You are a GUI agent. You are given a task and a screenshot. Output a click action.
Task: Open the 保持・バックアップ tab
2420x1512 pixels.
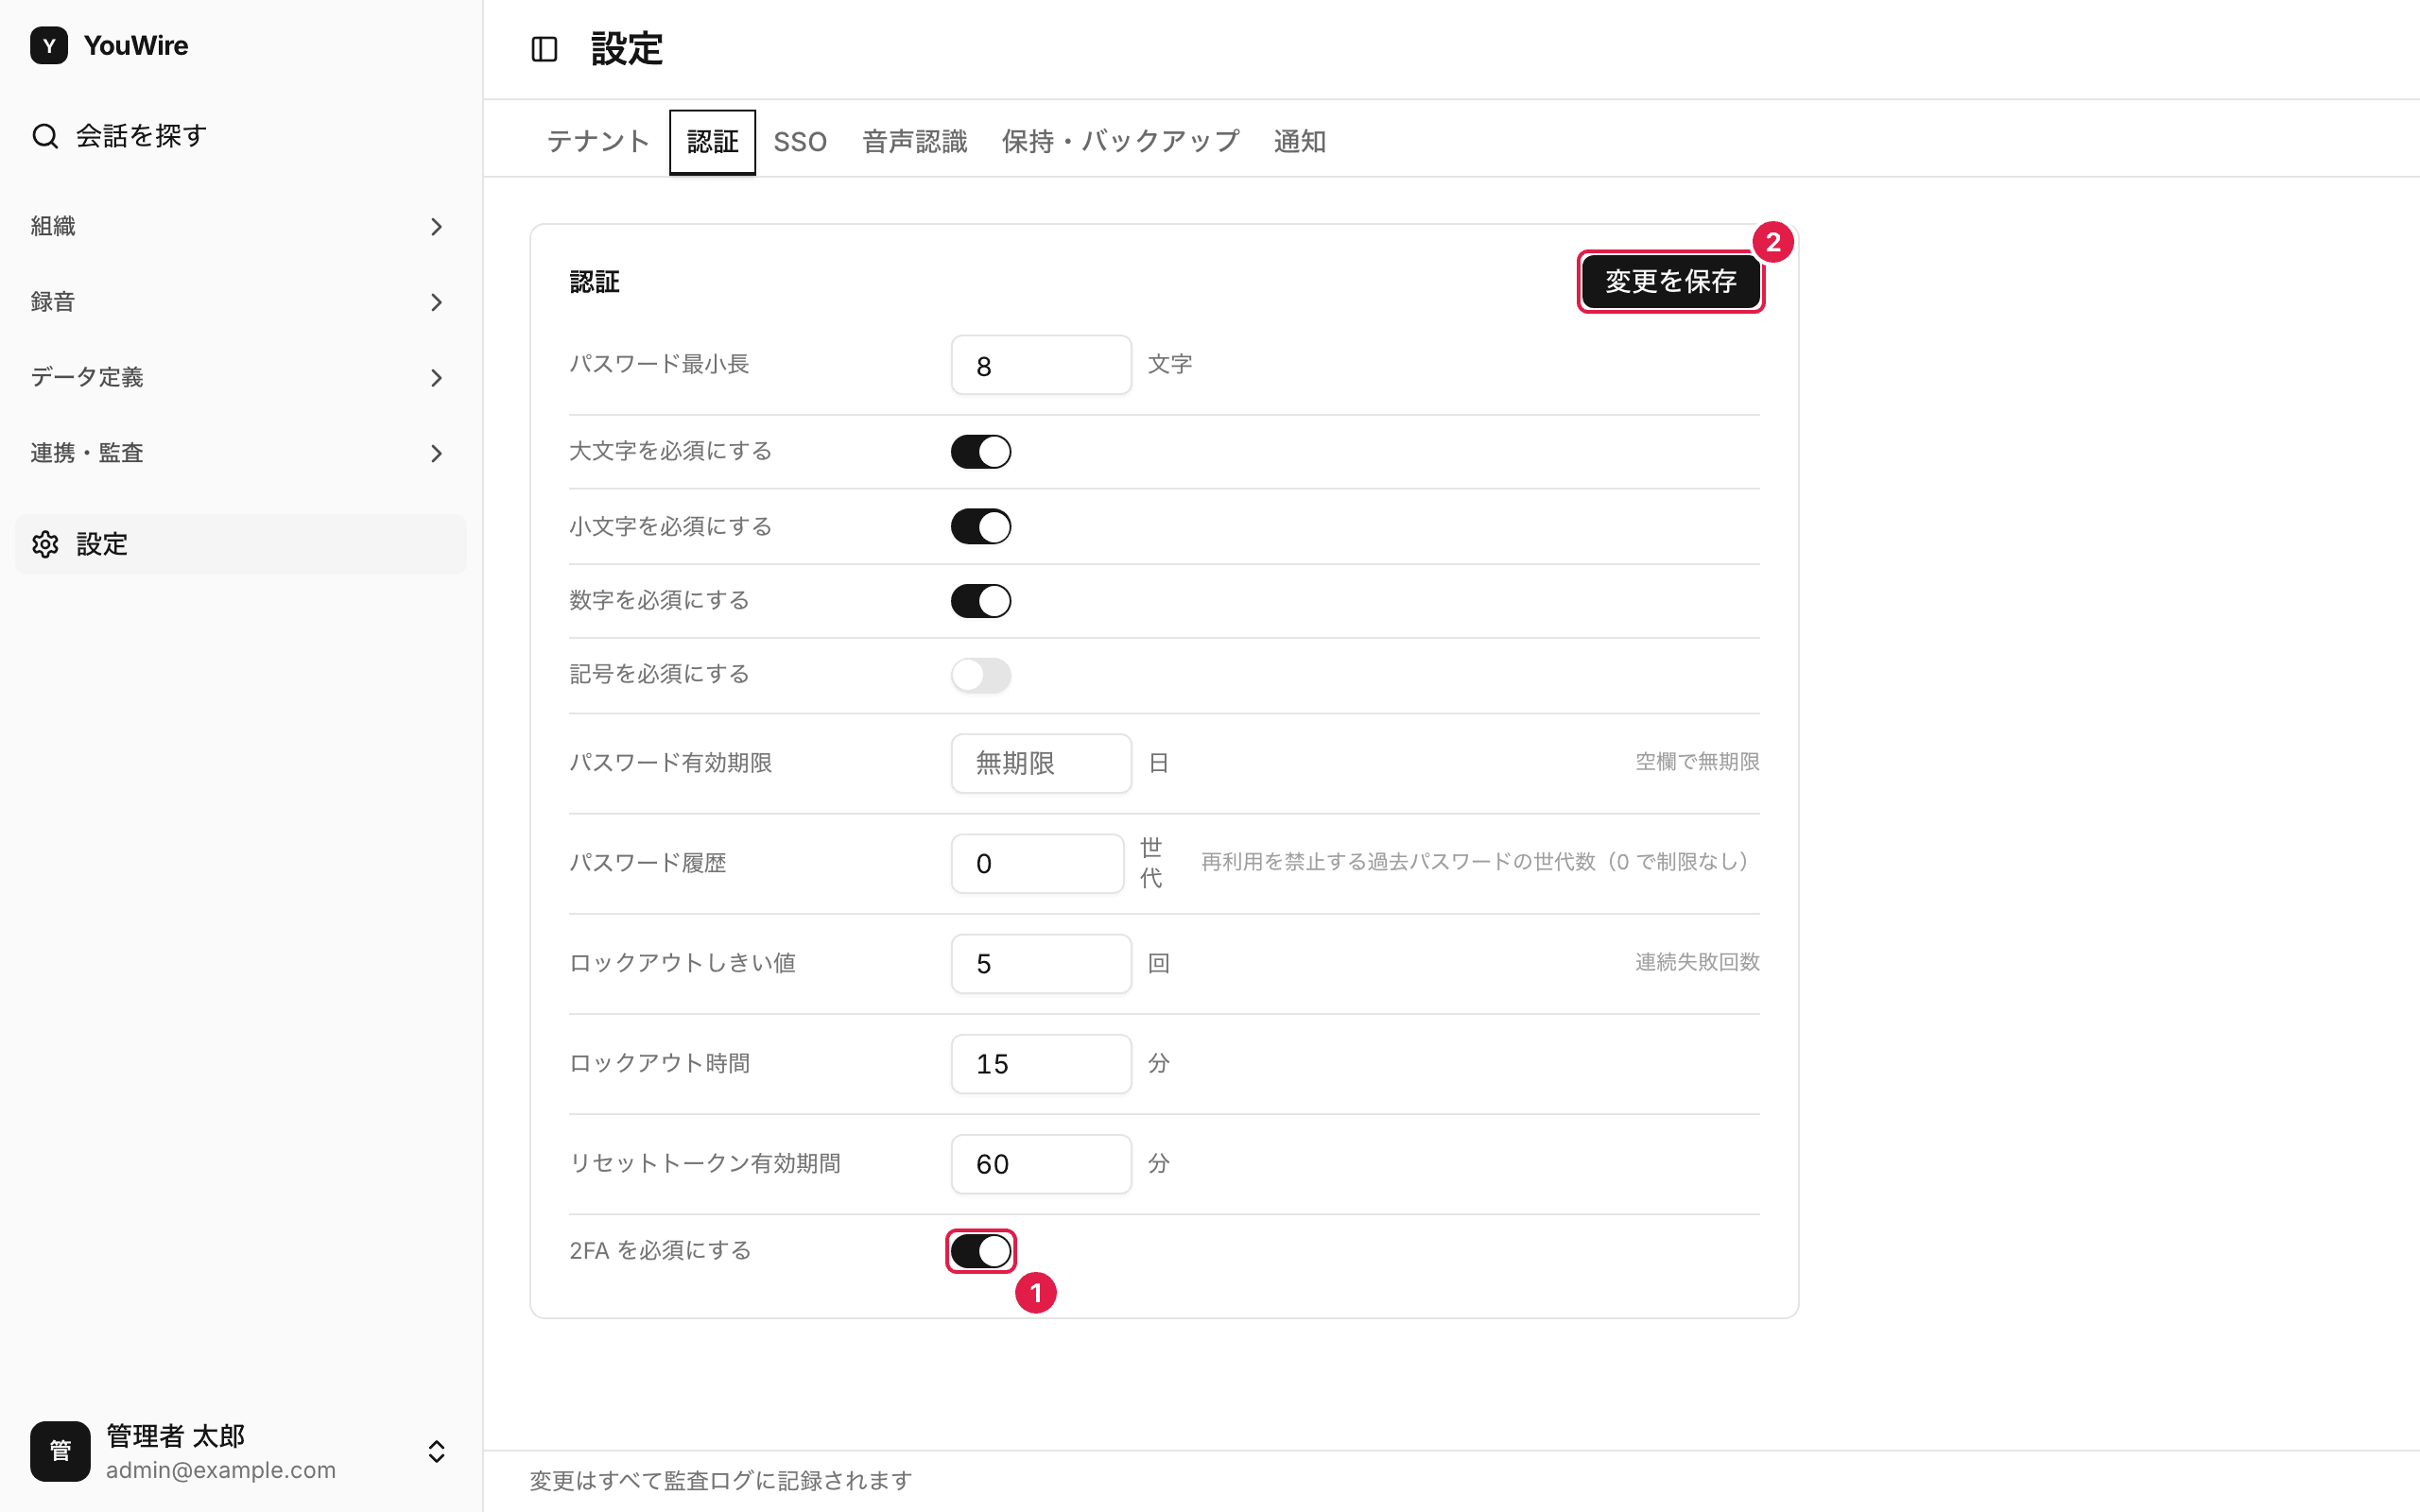tap(1120, 141)
